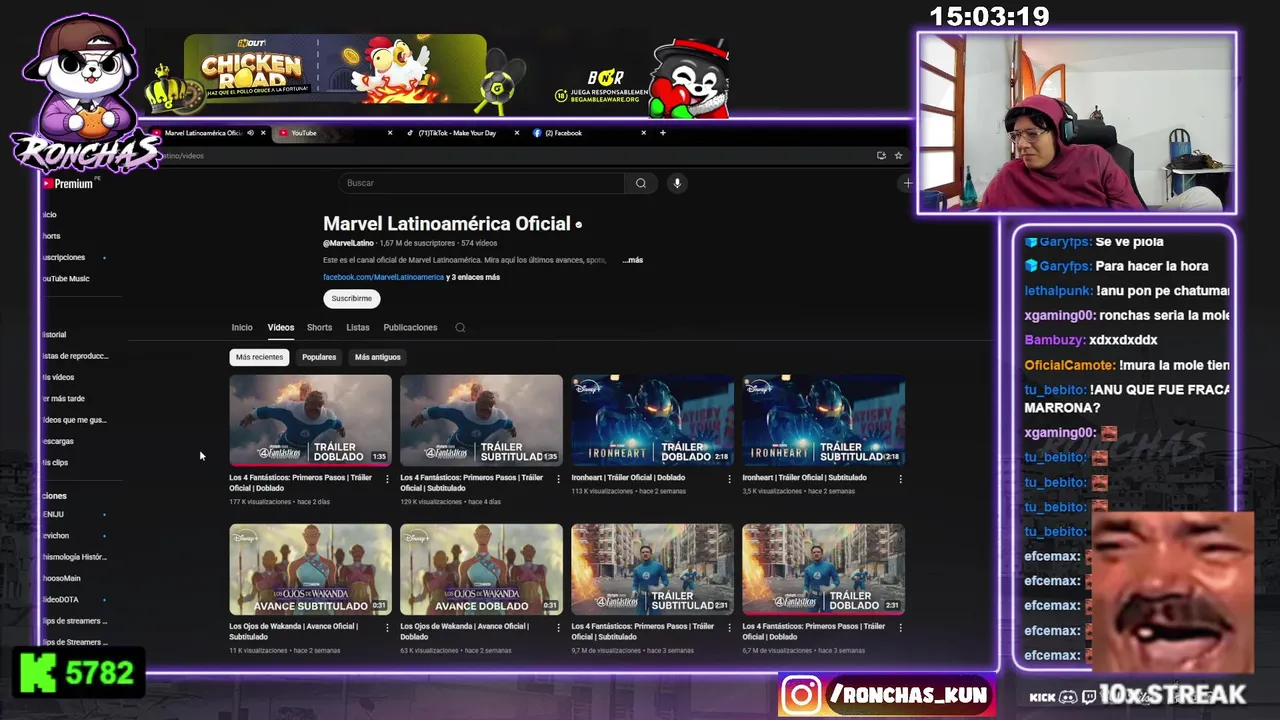The height and width of the screenshot is (720, 1280).
Task: Open the channel Shorts tab
Action: pyautogui.click(x=319, y=328)
